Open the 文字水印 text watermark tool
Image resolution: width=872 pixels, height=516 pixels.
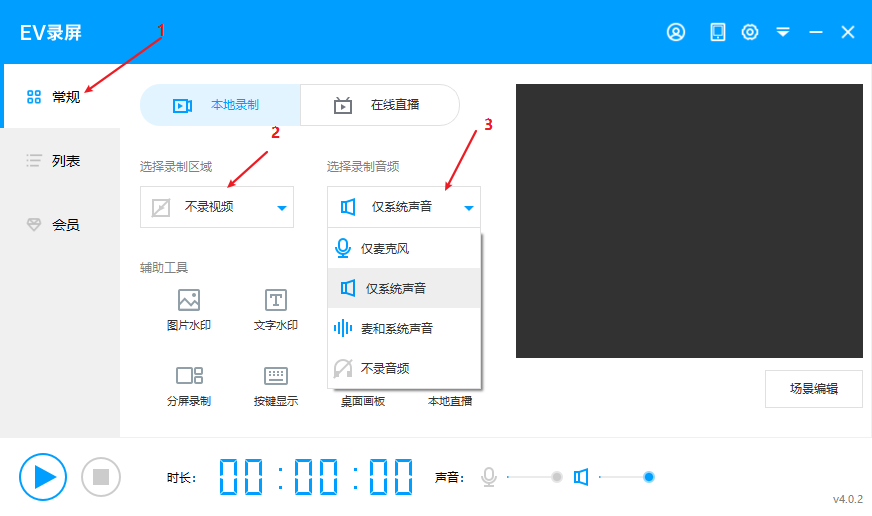(276, 310)
